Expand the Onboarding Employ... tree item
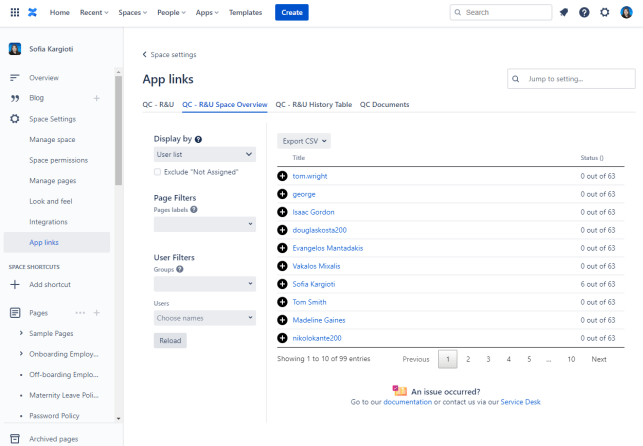The width and height of the screenshot is (643, 446). tap(21, 354)
